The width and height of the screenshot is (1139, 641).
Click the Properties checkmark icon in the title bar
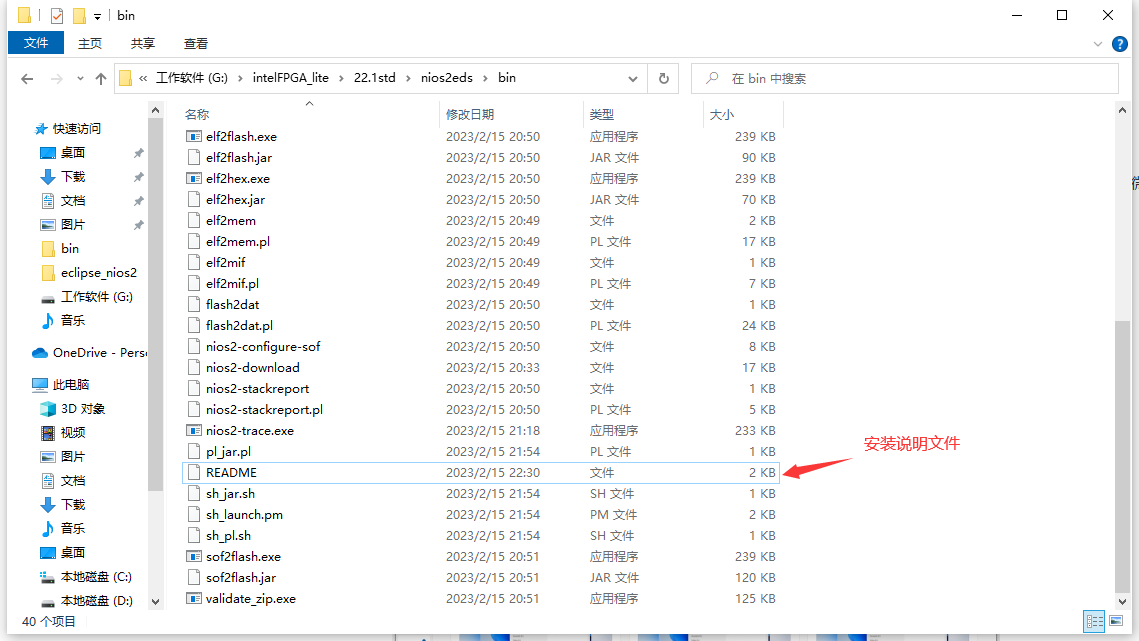tap(56, 15)
